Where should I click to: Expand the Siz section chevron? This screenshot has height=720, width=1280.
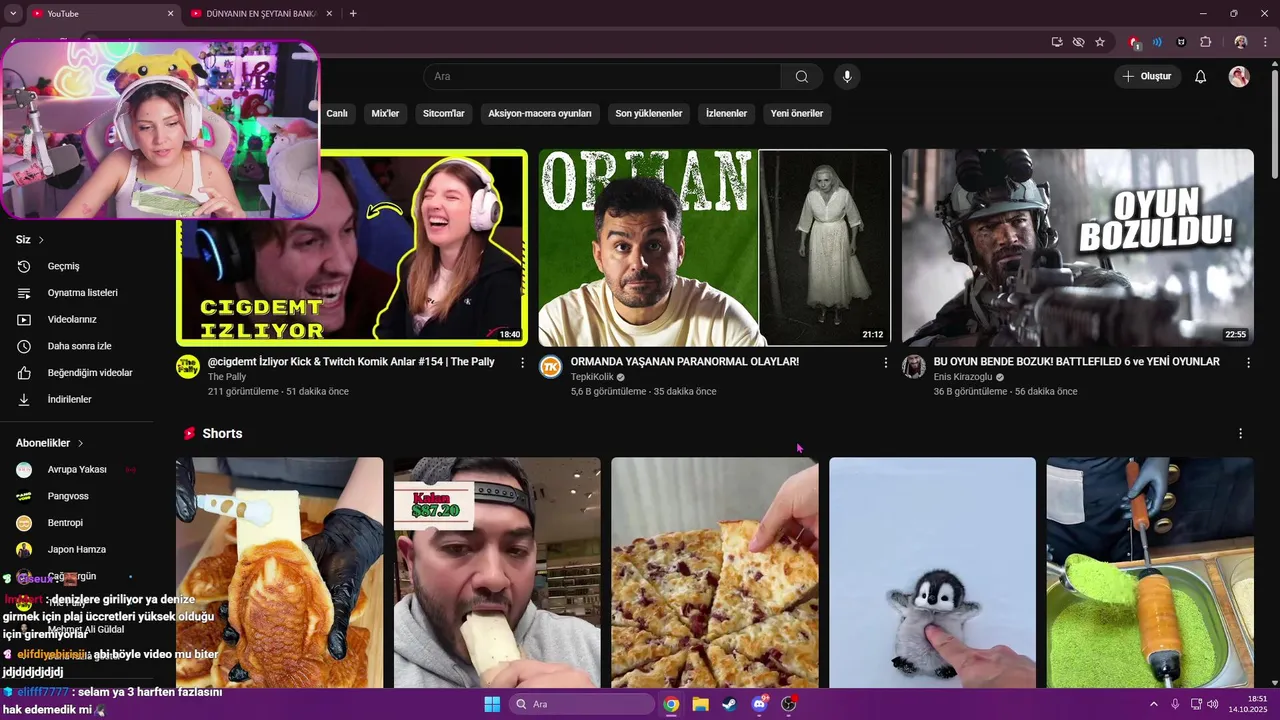[x=41, y=240]
